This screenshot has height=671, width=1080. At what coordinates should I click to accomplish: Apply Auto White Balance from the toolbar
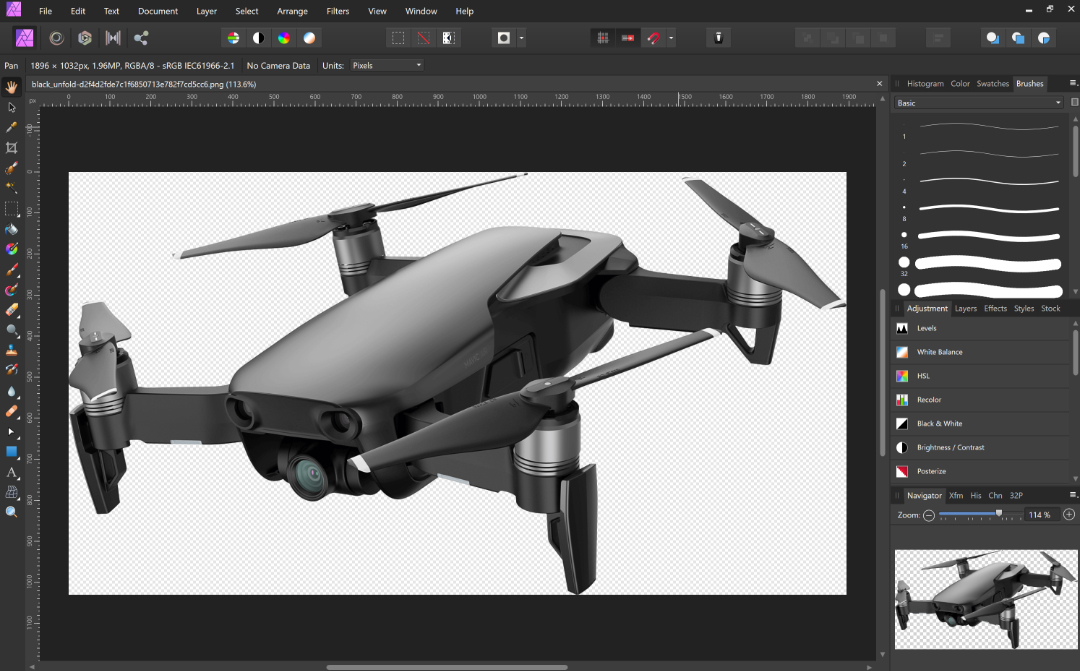click(x=309, y=38)
